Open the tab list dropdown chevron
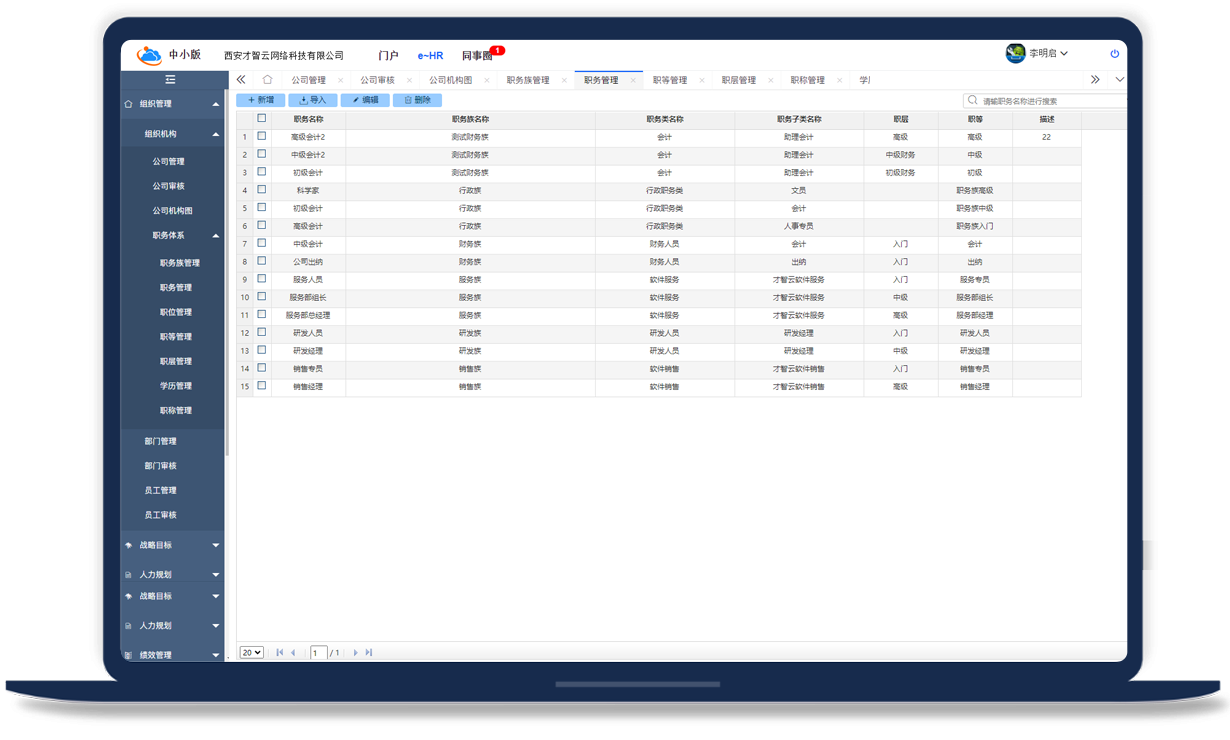This screenshot has width=1230, height=740. (x=1119, y=80)
